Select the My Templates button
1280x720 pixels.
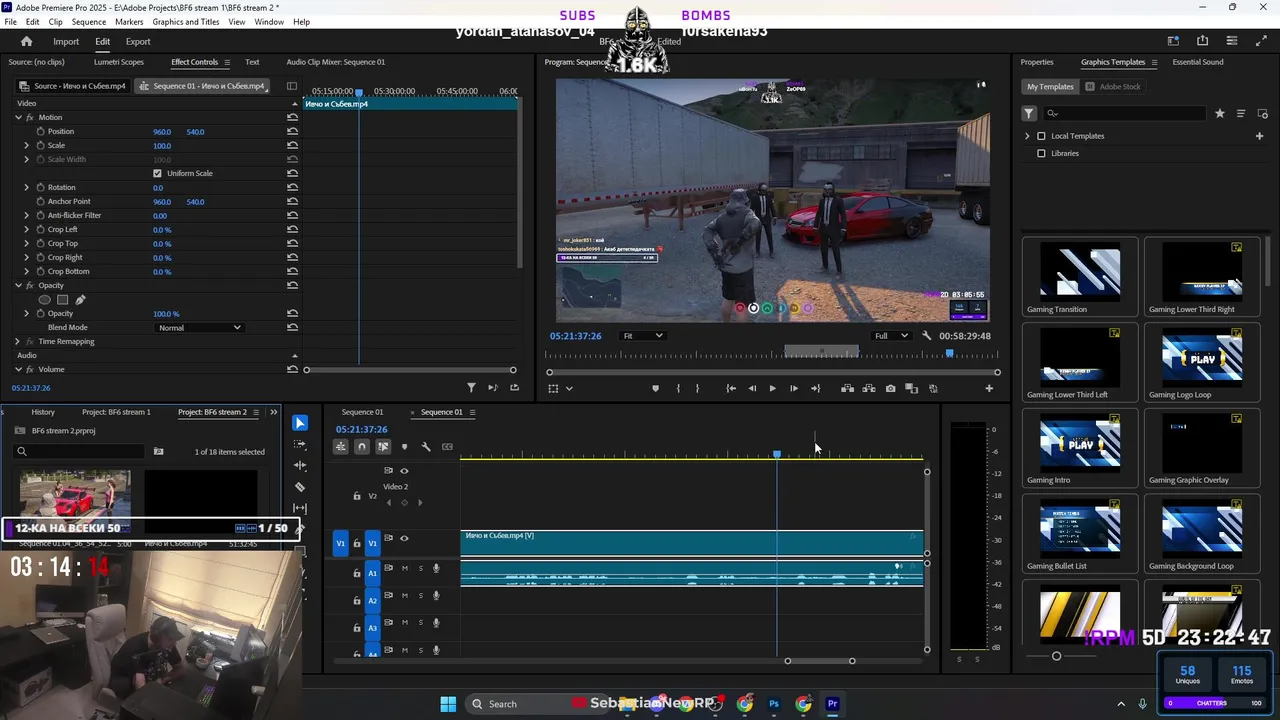(1050, 86)
